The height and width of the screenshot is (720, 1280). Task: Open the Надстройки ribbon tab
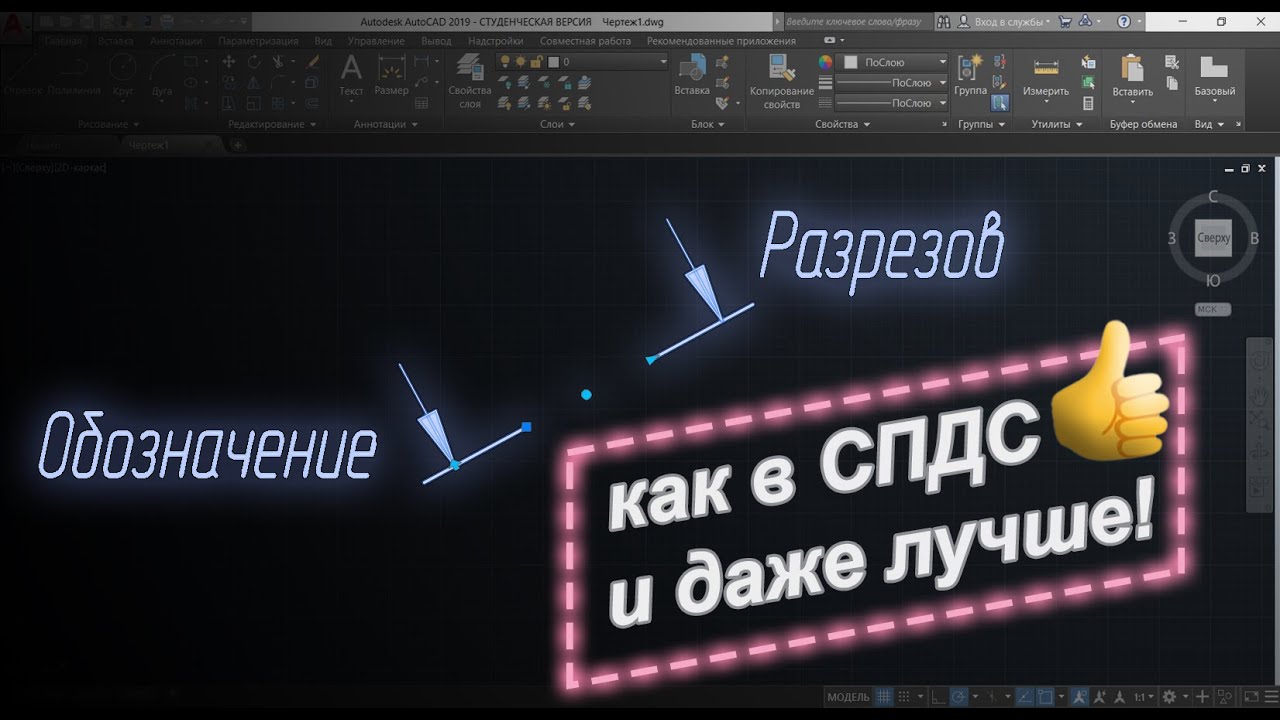(495, 41)
